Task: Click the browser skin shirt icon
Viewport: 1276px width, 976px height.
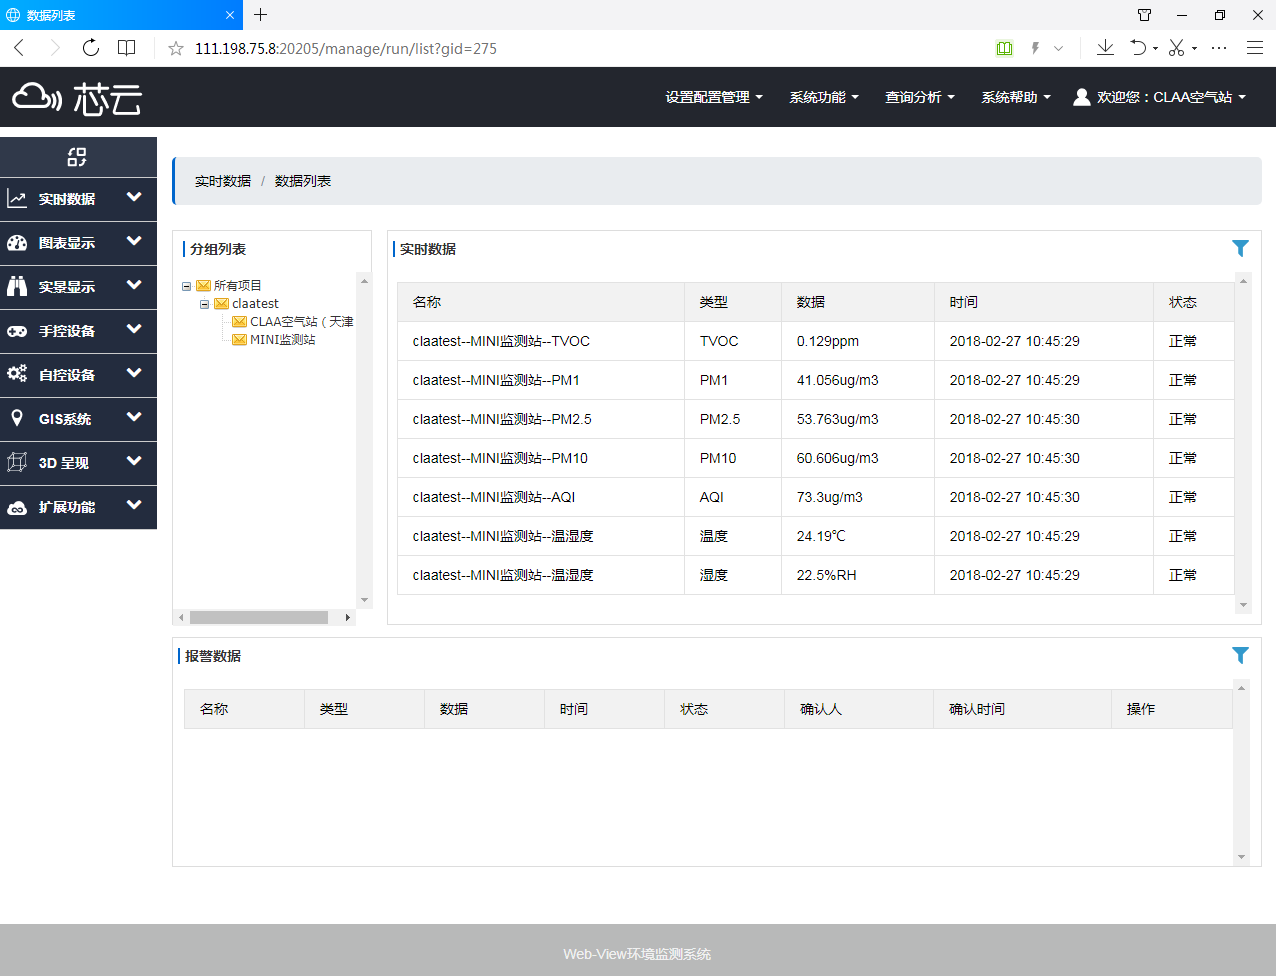Action: (x=1145, y=15)
